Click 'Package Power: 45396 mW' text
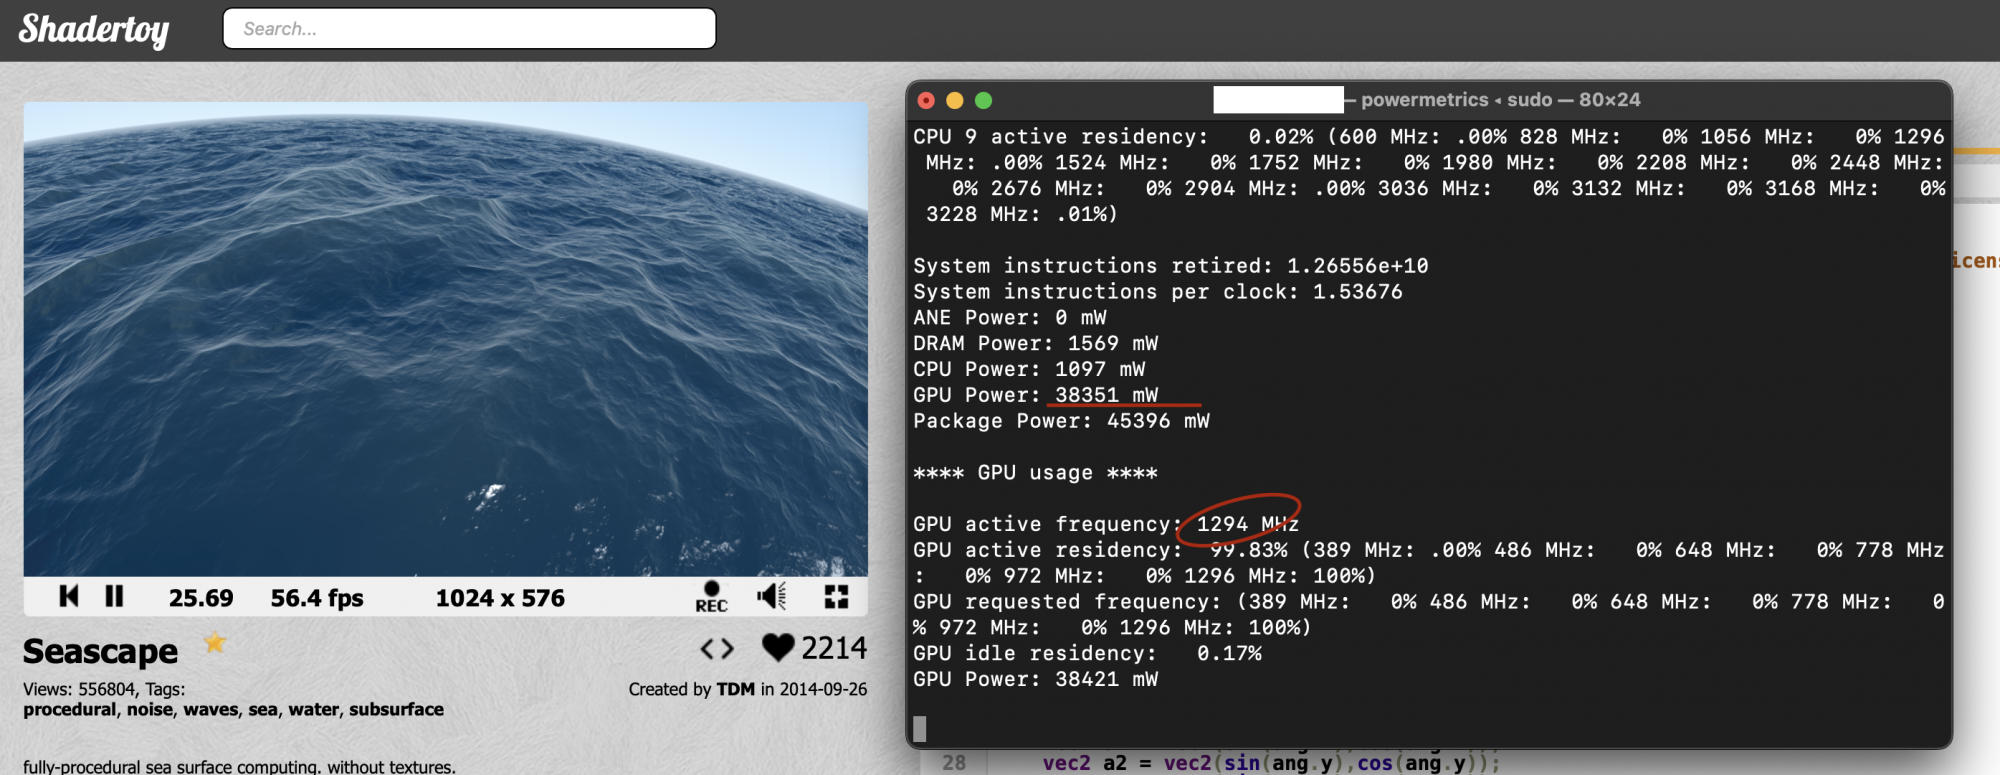Screen dimensions: 2000x775 1061,421
